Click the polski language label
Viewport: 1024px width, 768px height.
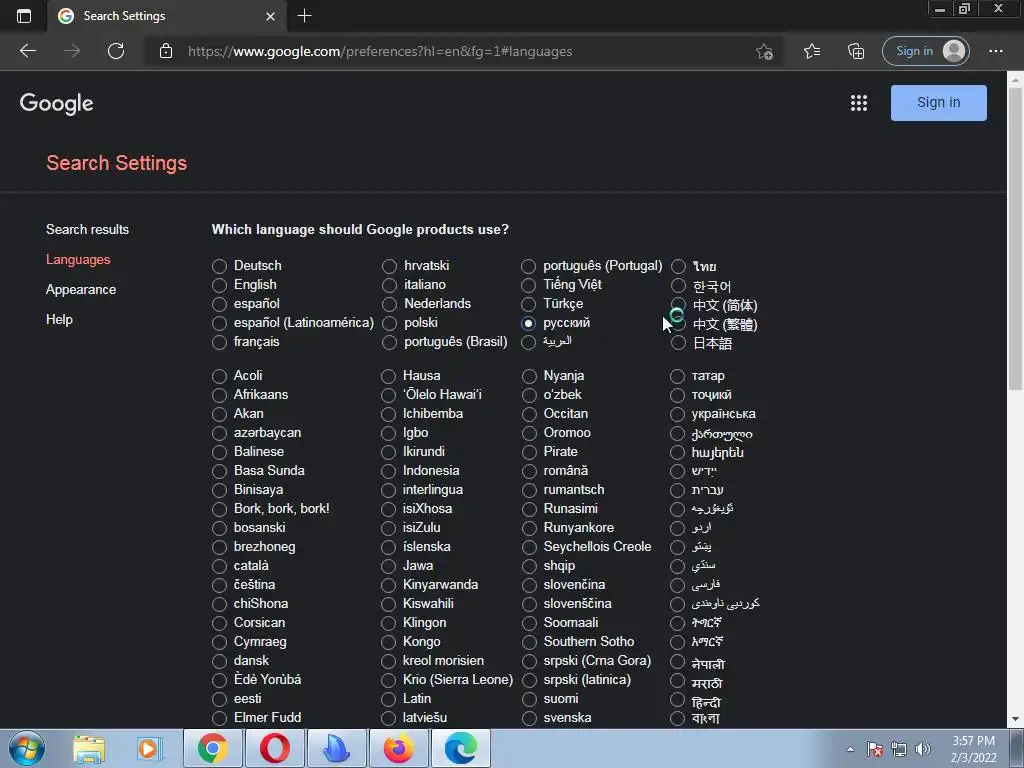tap(421, 323)
